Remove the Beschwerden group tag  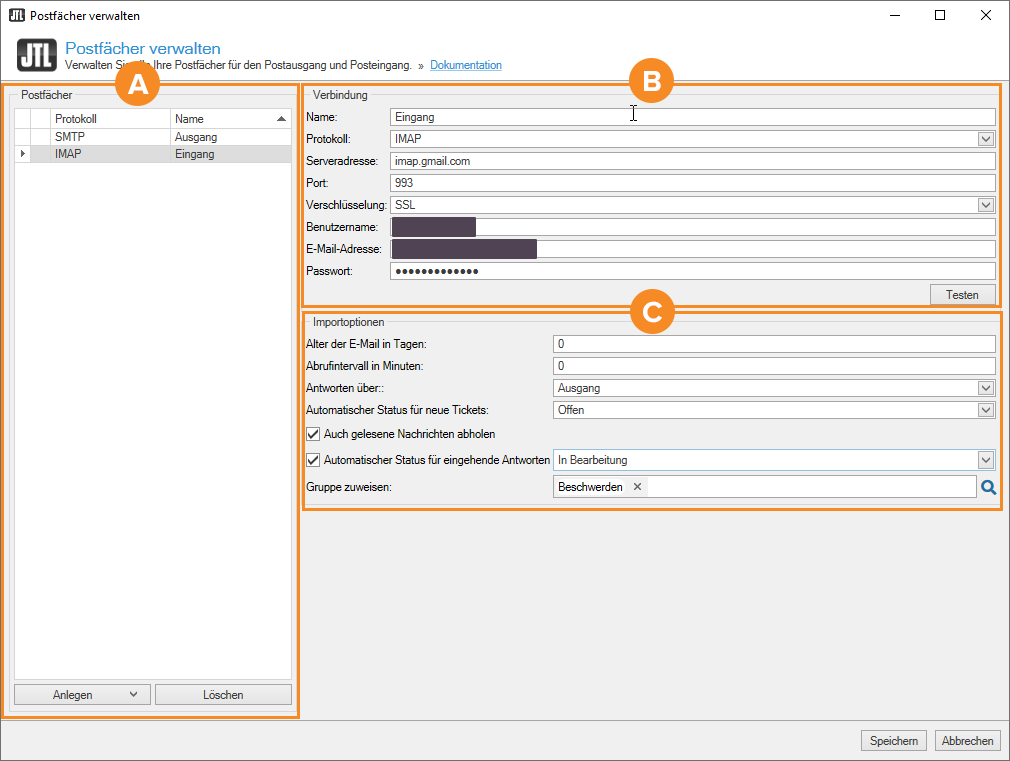(x=637, y=487)
